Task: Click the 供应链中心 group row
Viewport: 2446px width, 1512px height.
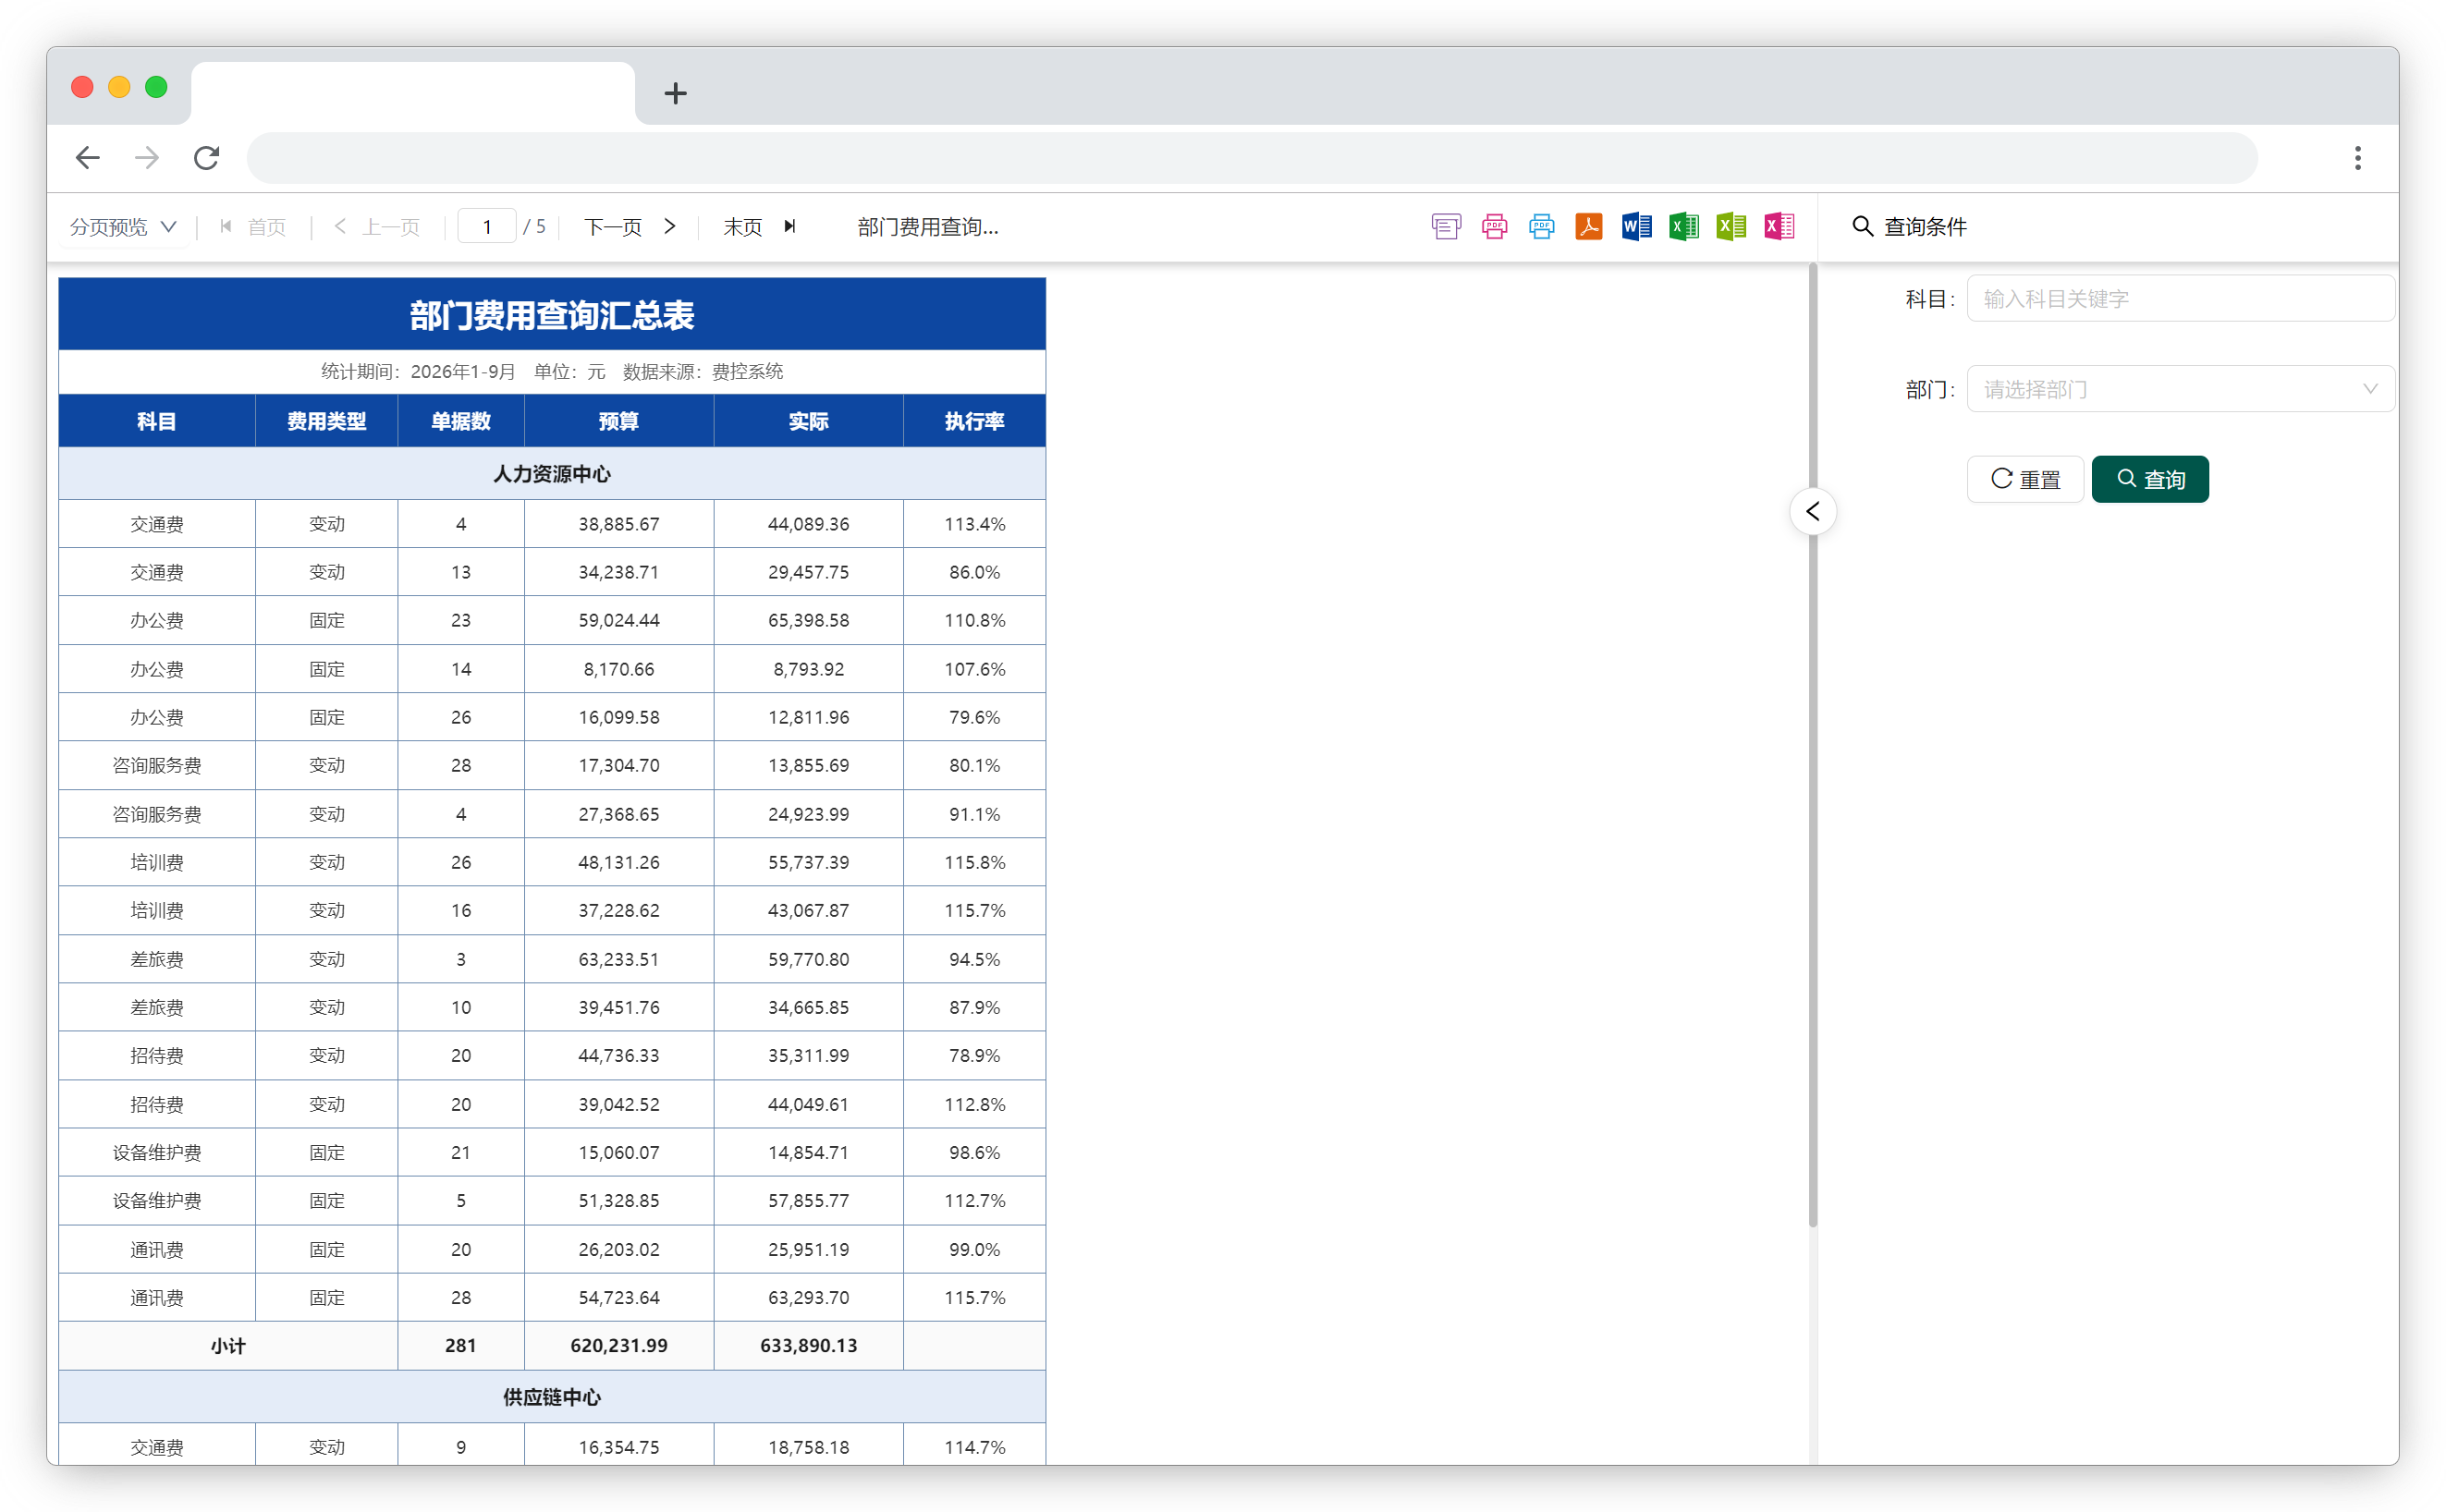Action: 552,1397
